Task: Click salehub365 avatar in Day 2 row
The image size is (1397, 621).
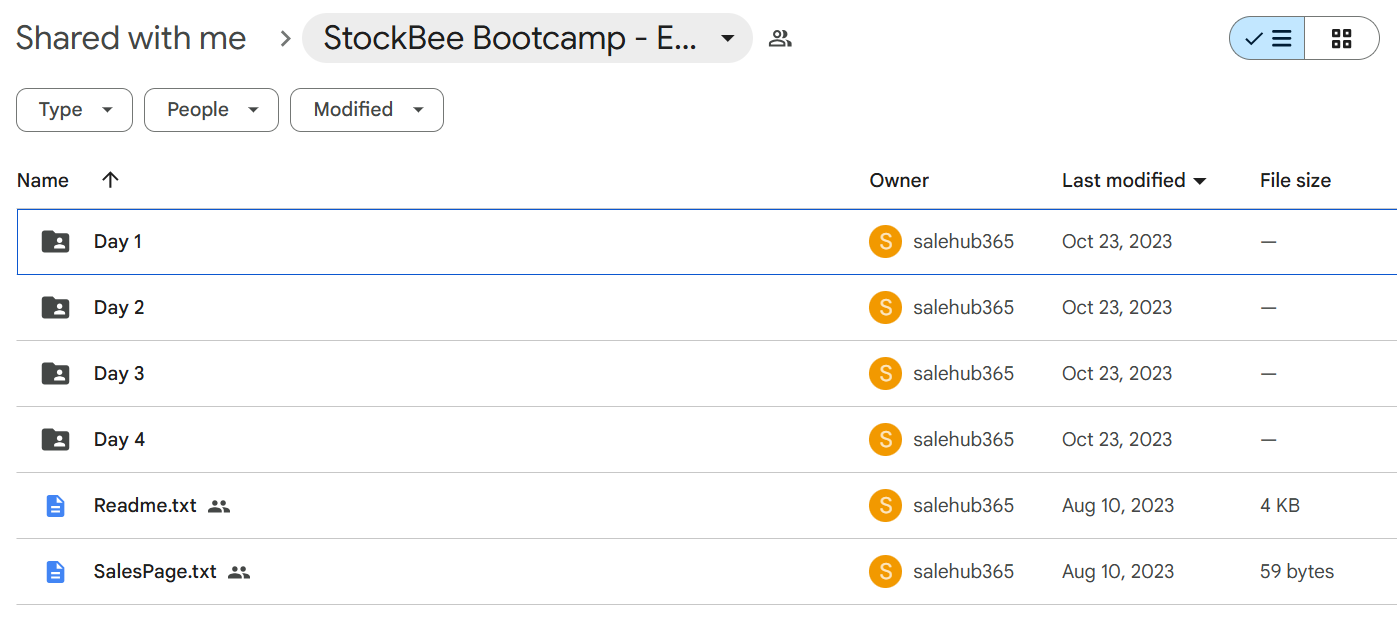Action: click(x=885, y=307)
